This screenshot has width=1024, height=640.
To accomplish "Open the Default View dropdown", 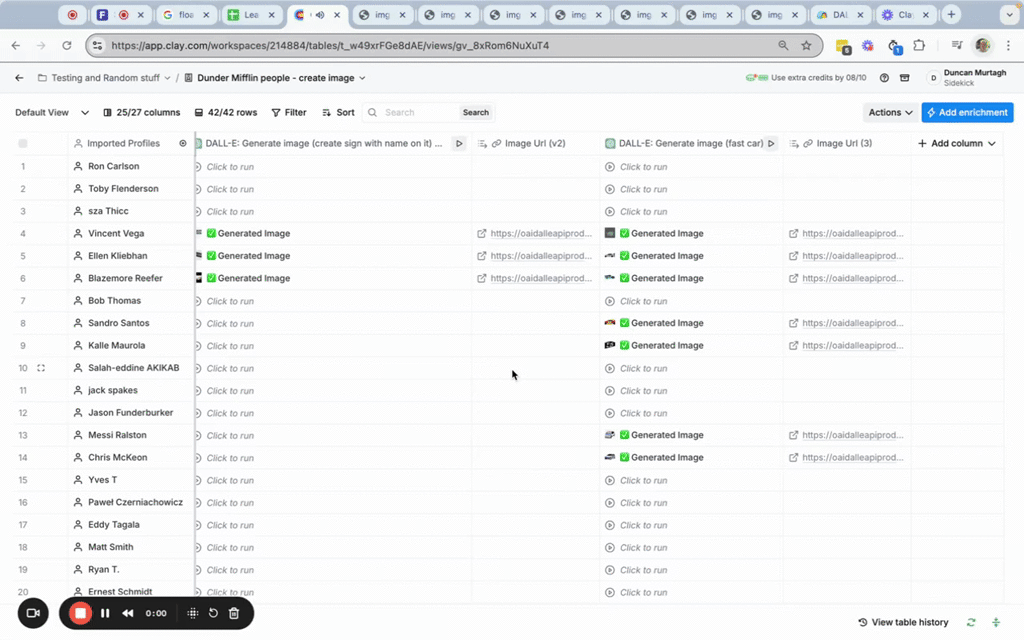I will [x=52, y=113].
